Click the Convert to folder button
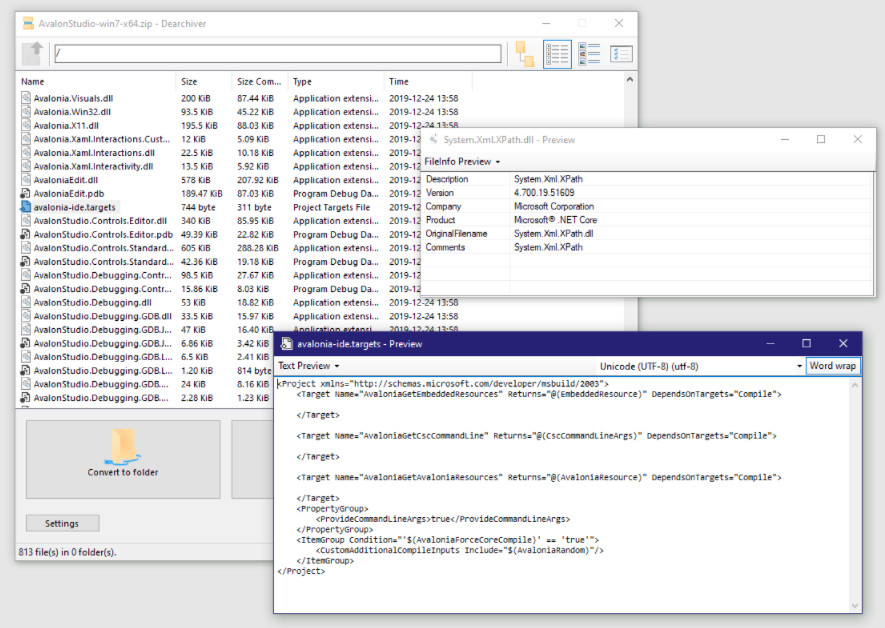 (x=123, y=459)
